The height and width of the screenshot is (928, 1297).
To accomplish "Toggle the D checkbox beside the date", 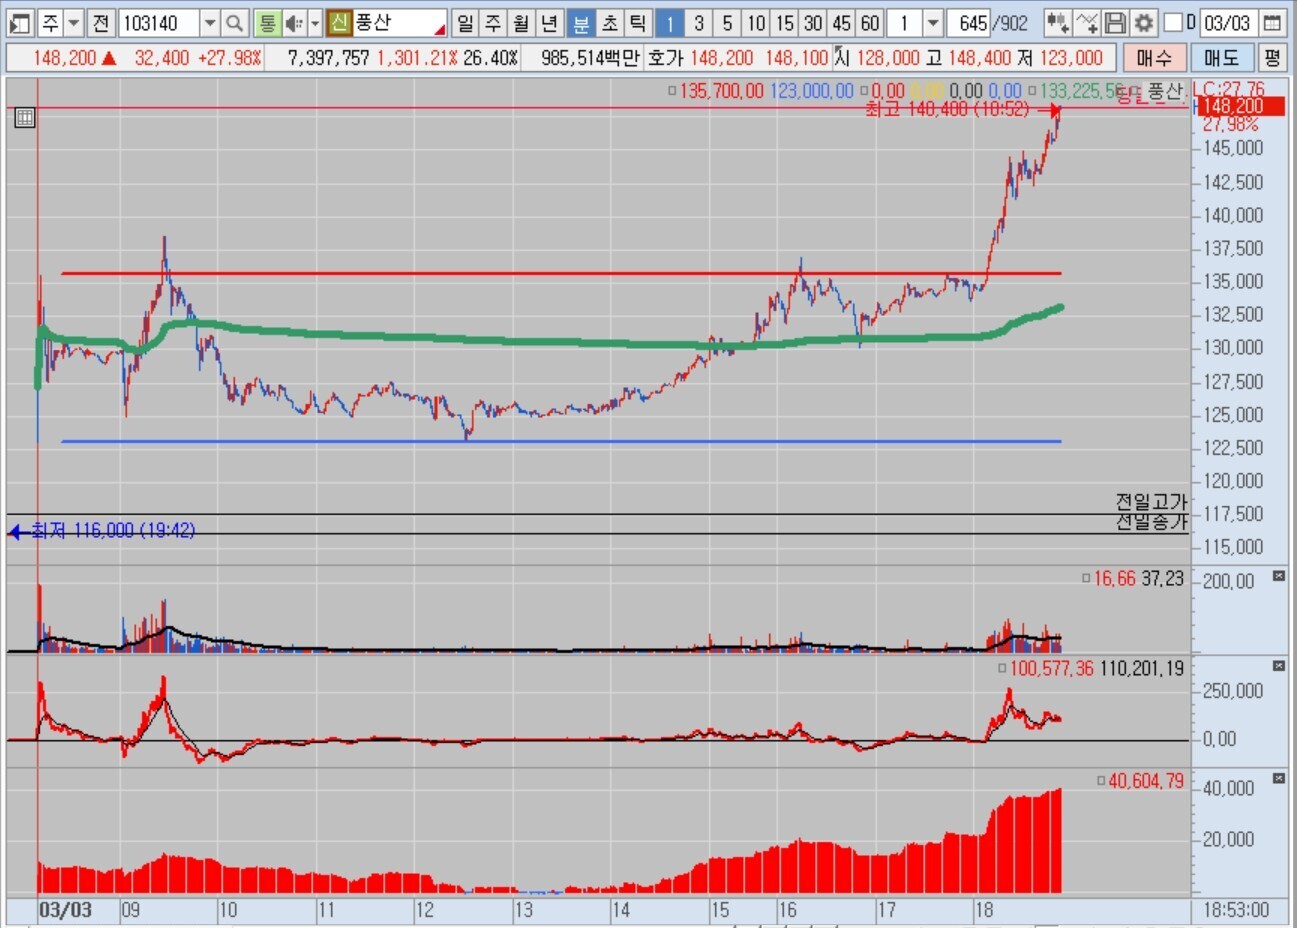I will click(1174, 23).
